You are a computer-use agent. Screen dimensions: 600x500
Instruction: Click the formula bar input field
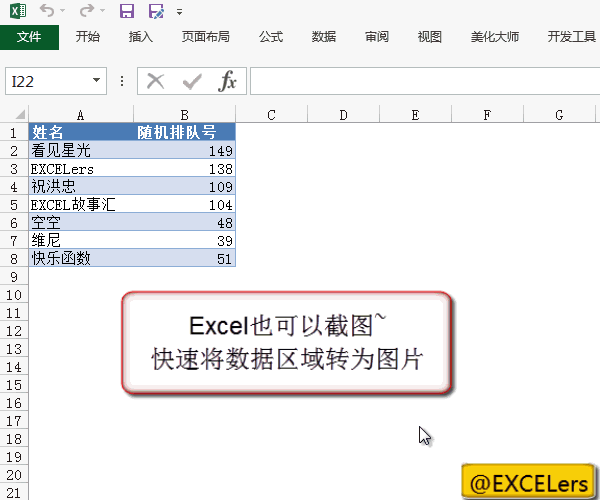tap(420, 81)
